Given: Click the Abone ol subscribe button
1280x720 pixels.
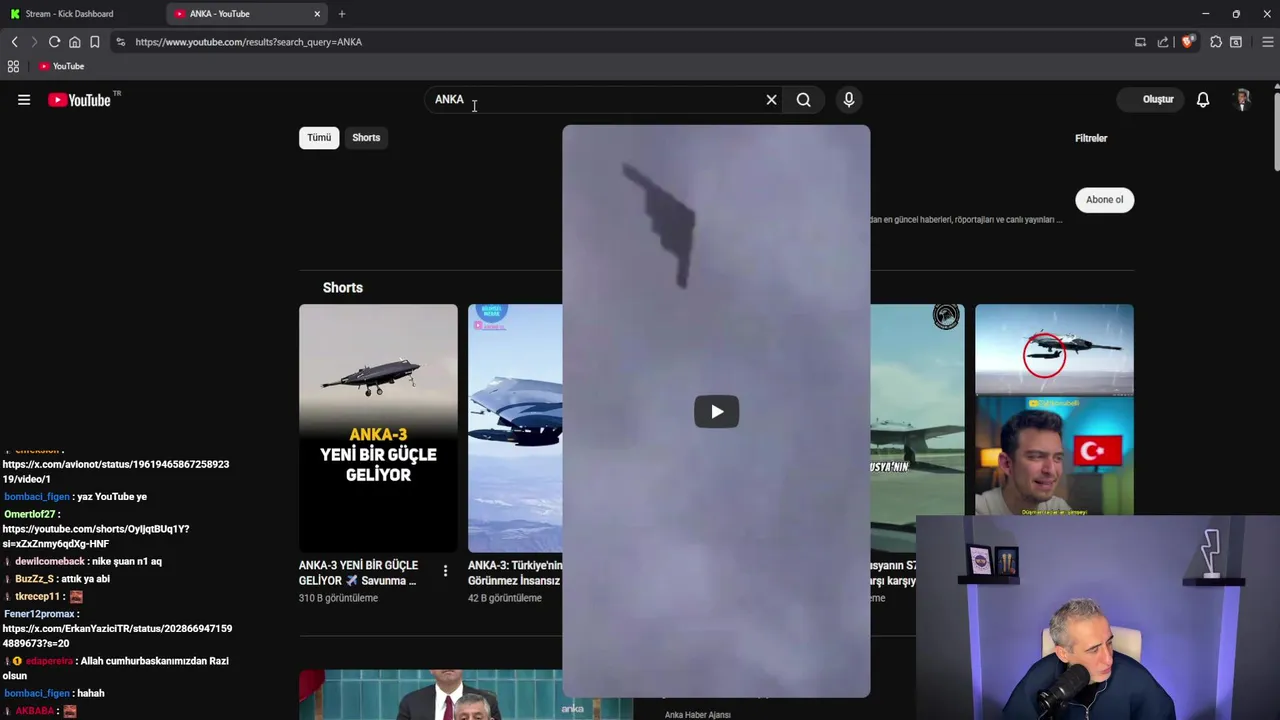Looking at the screenshot, I should pos(1104,200).
